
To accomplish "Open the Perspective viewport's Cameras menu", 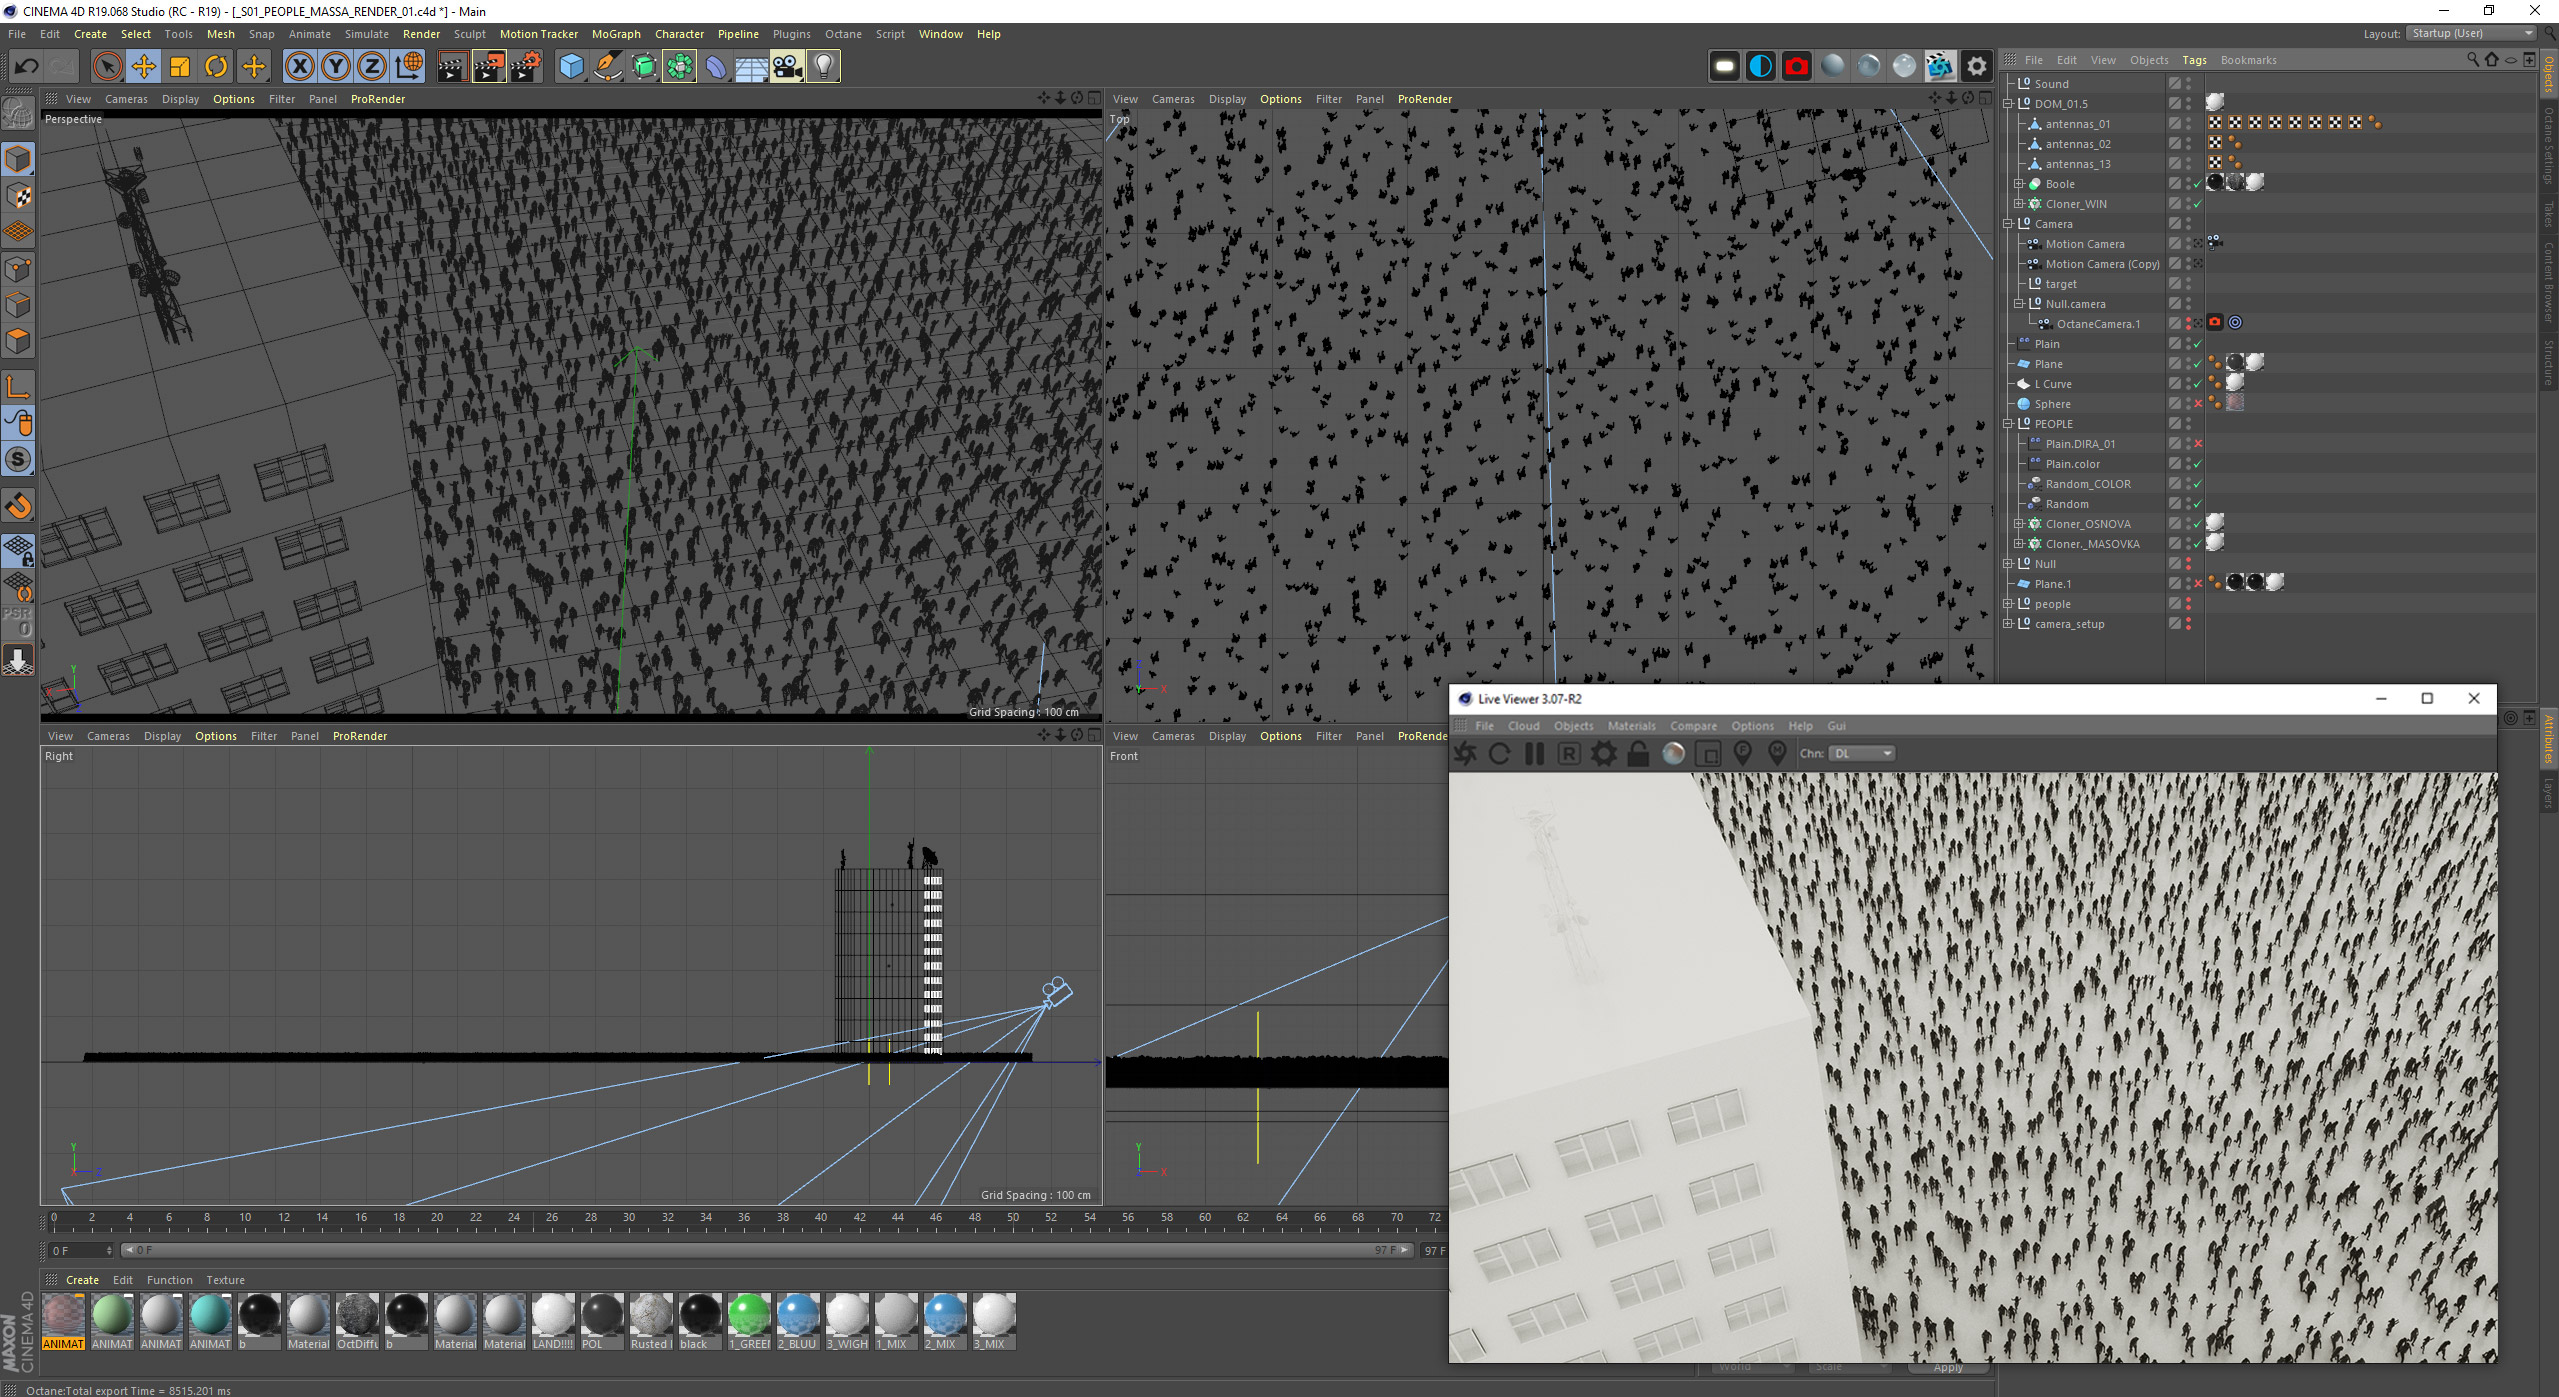I will (126, 99).
